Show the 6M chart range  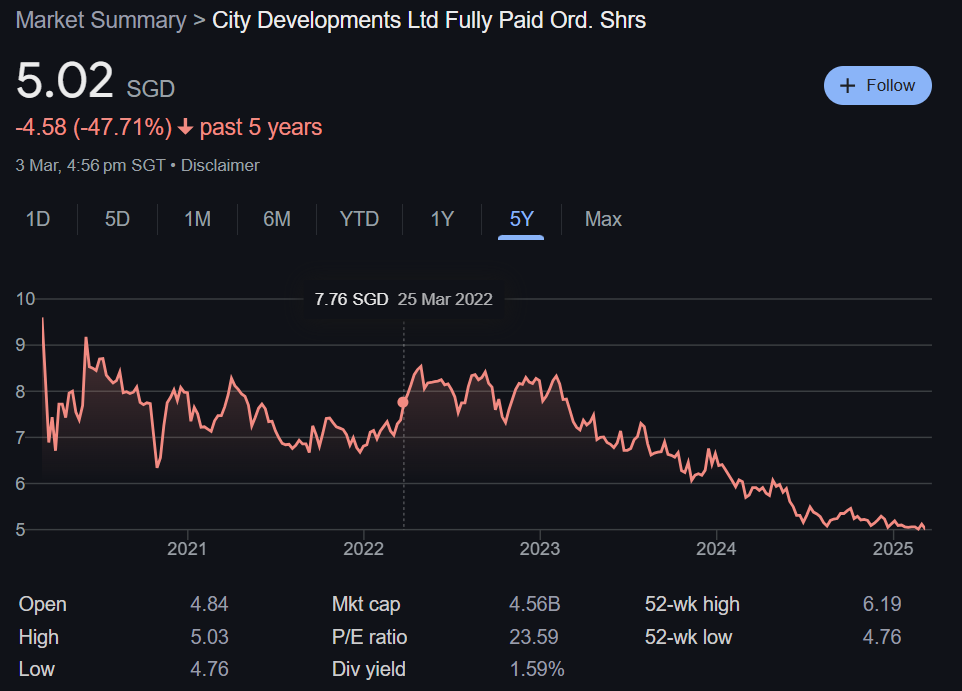277,219
